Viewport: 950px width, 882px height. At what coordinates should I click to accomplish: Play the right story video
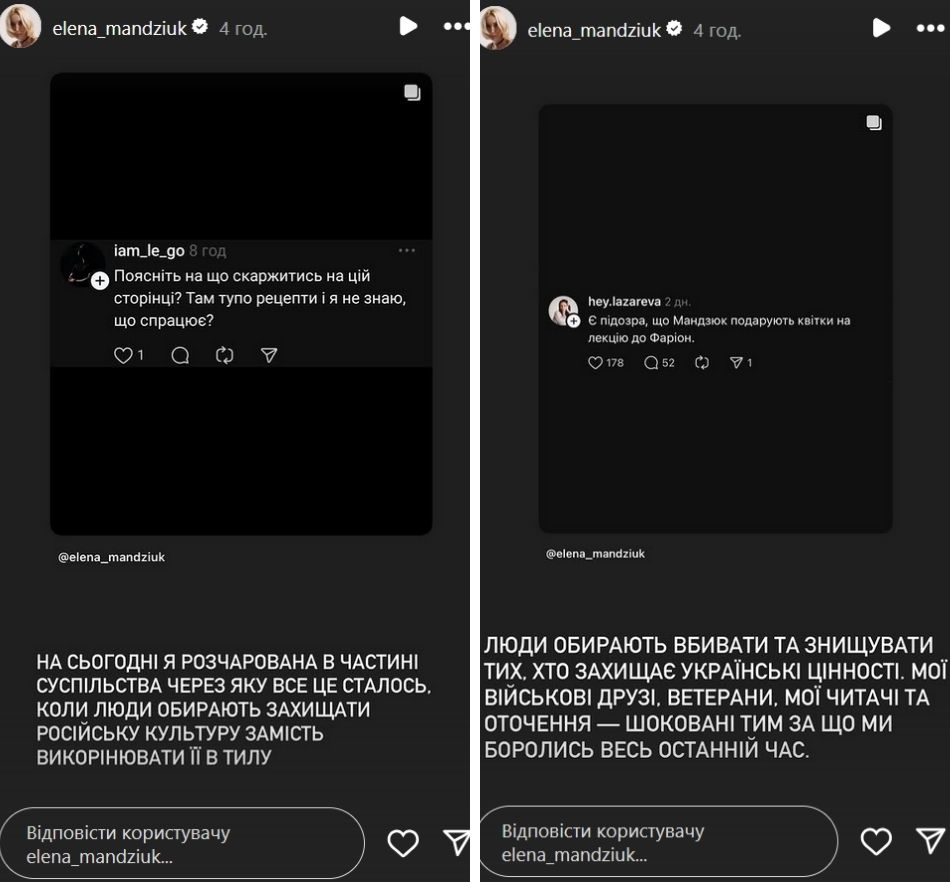click(881, 27)
